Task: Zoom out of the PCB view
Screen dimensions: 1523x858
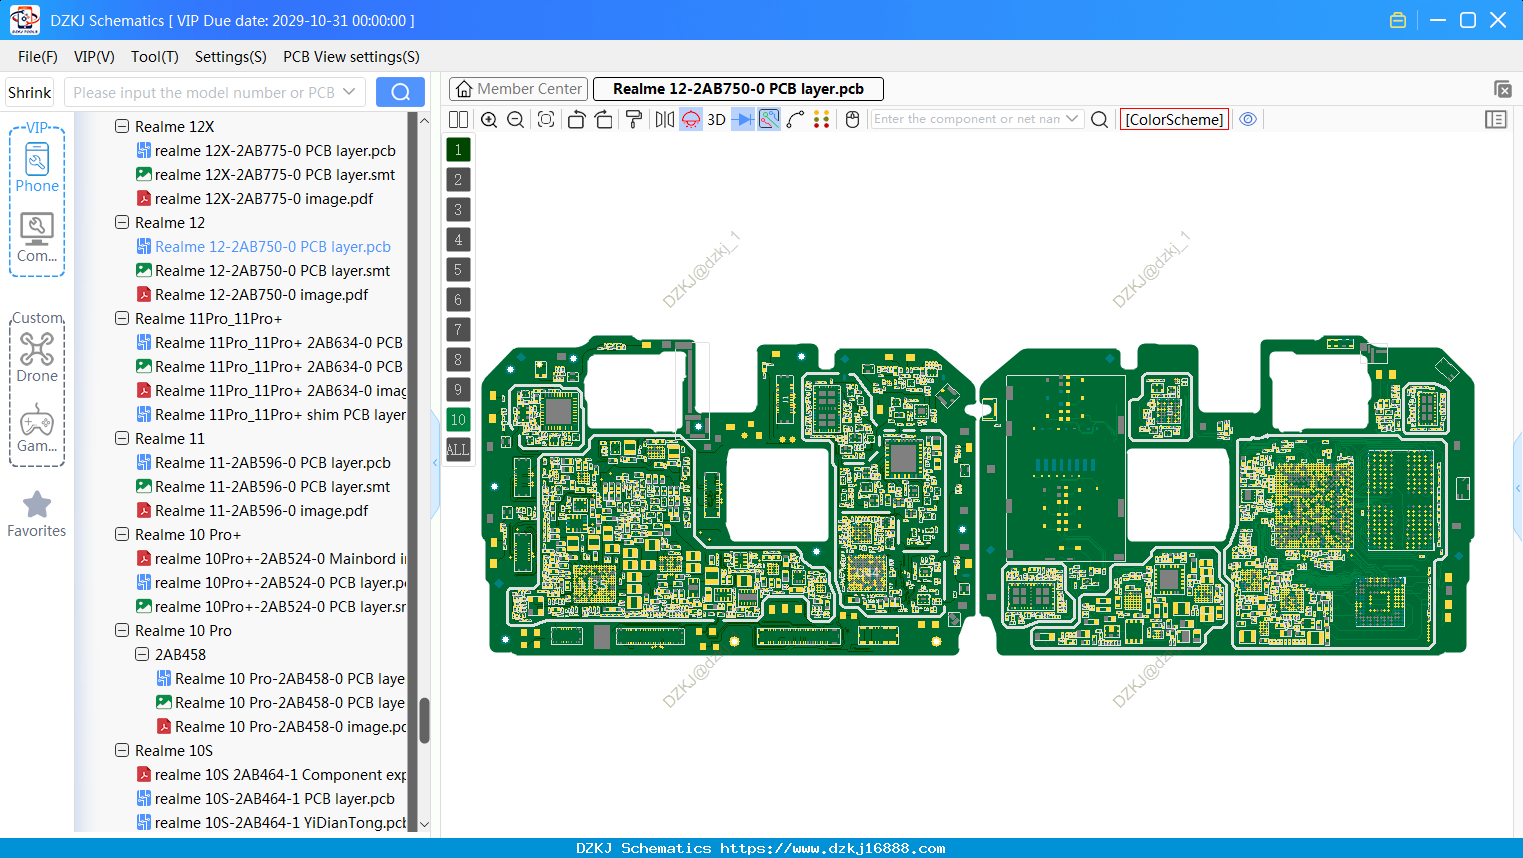Action: tap(515, 119)
